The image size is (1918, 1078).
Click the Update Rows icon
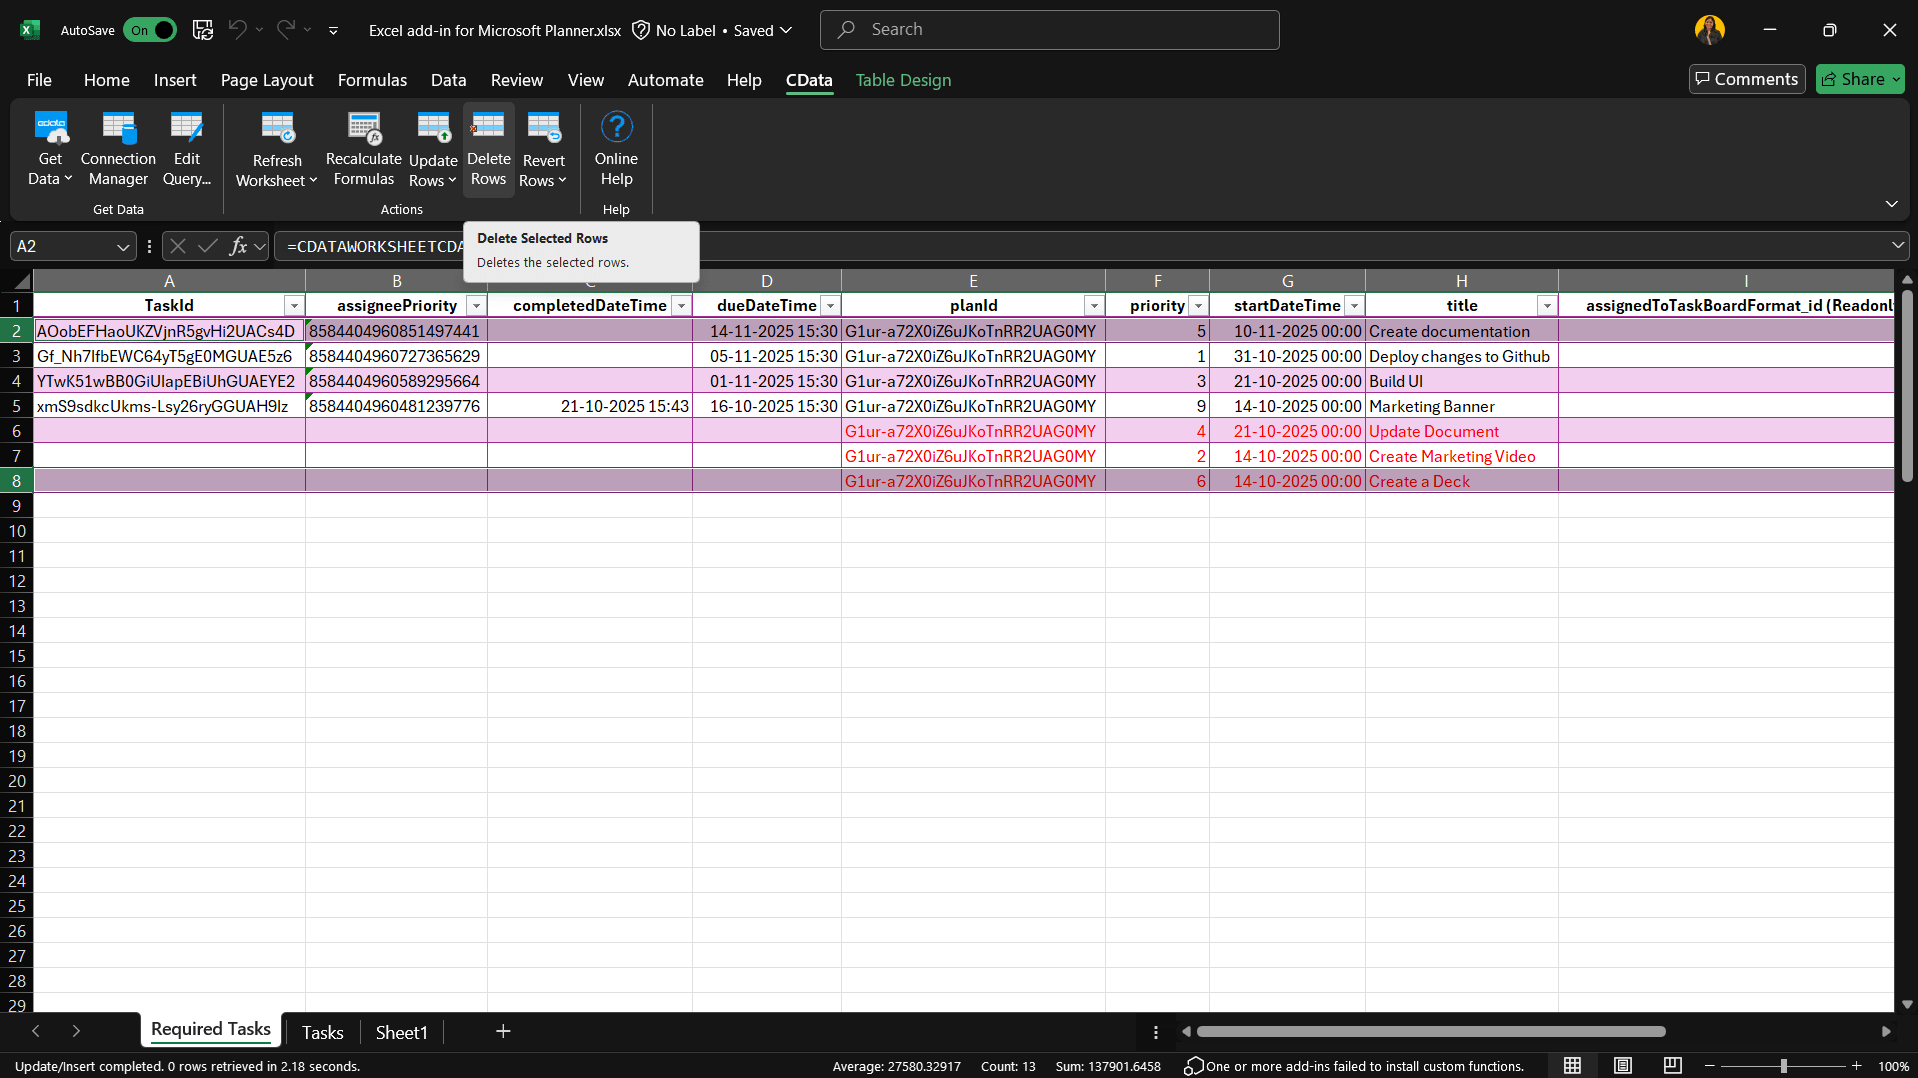coord(433,128)
